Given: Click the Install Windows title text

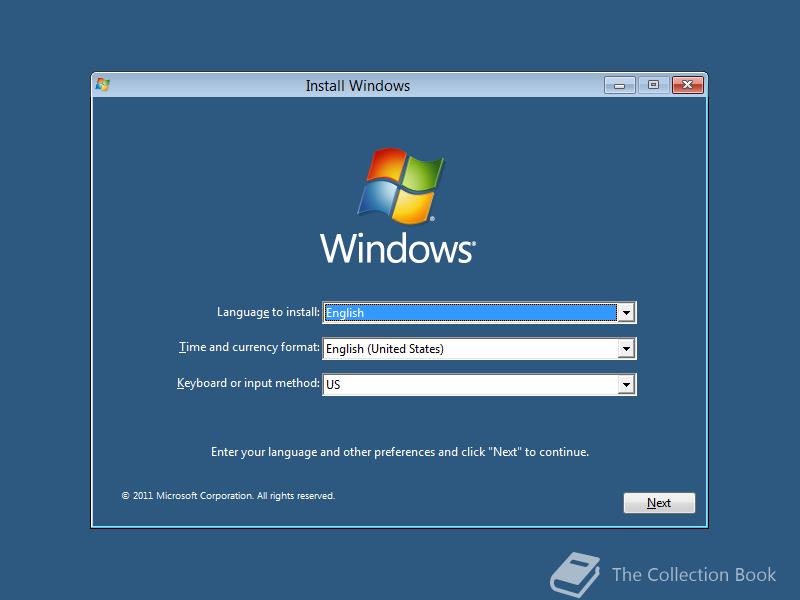Looking at the screenshot, I should click(358, 86).
